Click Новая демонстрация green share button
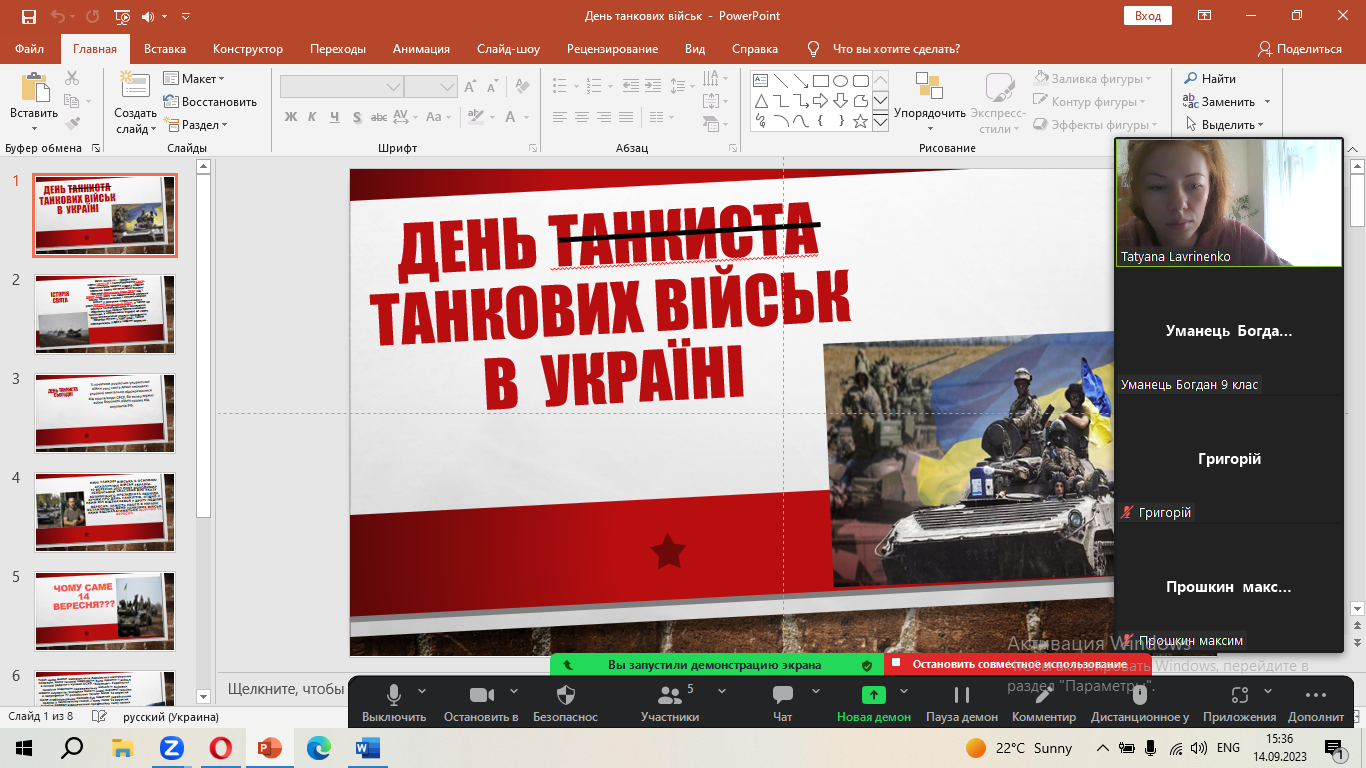 [874, 702]
